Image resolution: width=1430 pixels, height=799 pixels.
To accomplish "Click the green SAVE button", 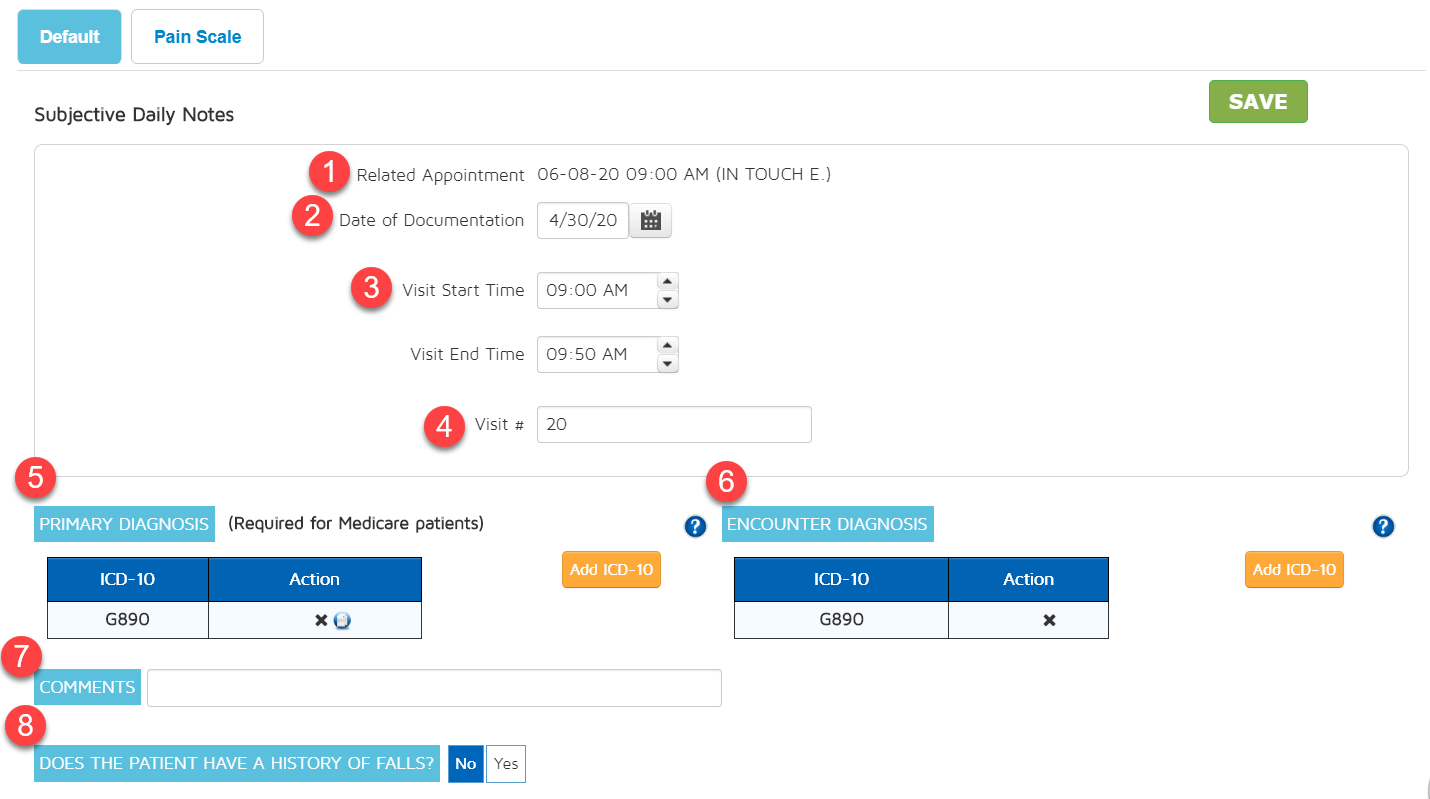I will click(1257, 102).
